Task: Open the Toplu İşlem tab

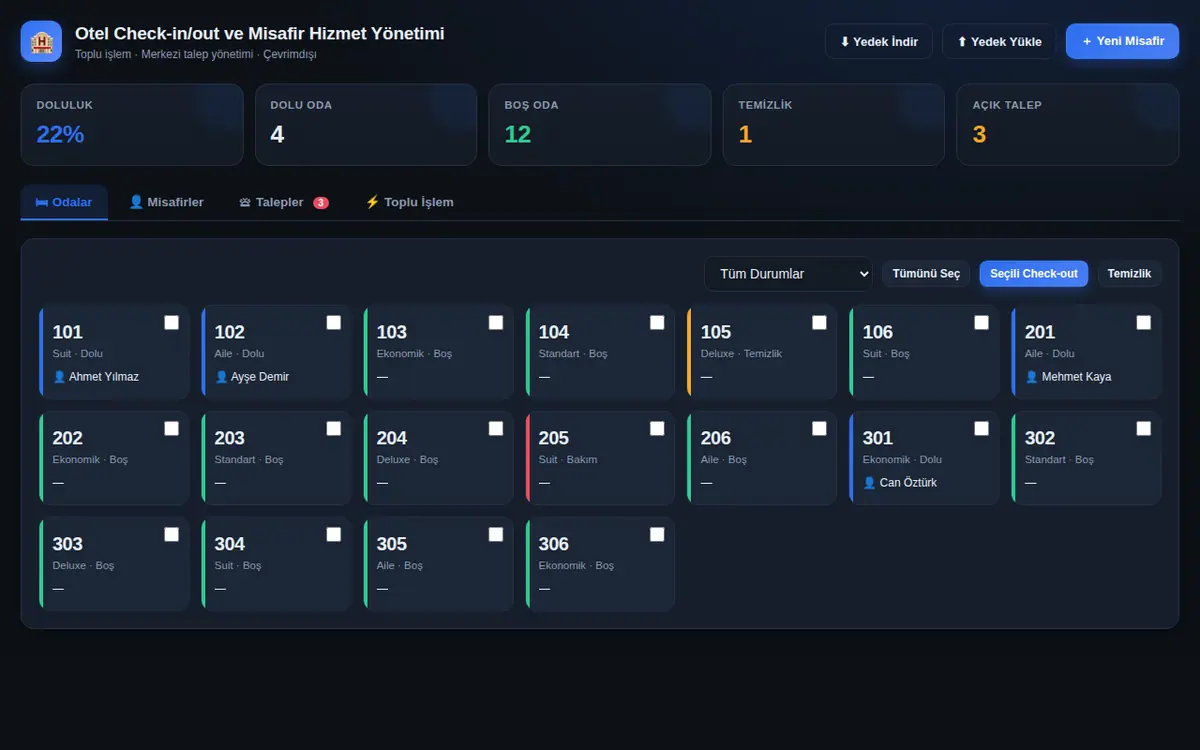Action: point(409,202)
